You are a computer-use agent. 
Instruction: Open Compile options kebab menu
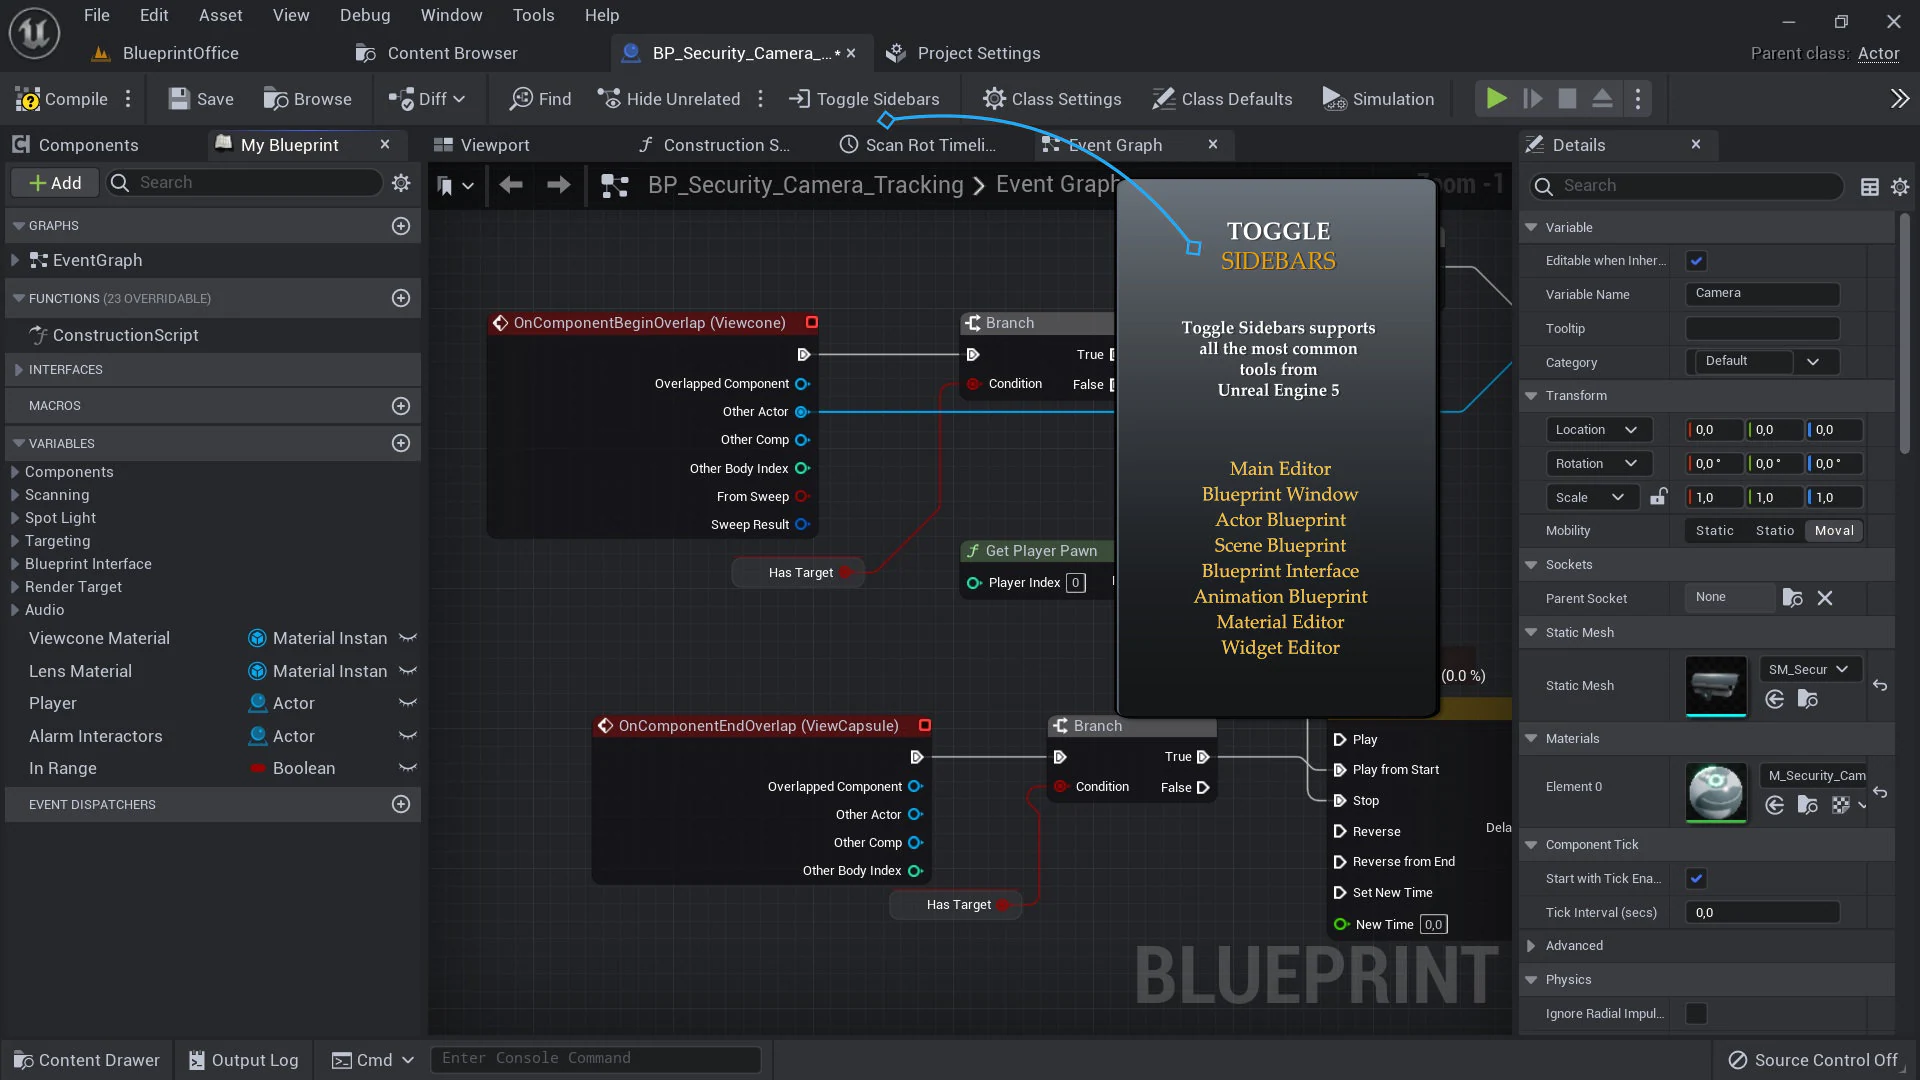pos(128,99)
